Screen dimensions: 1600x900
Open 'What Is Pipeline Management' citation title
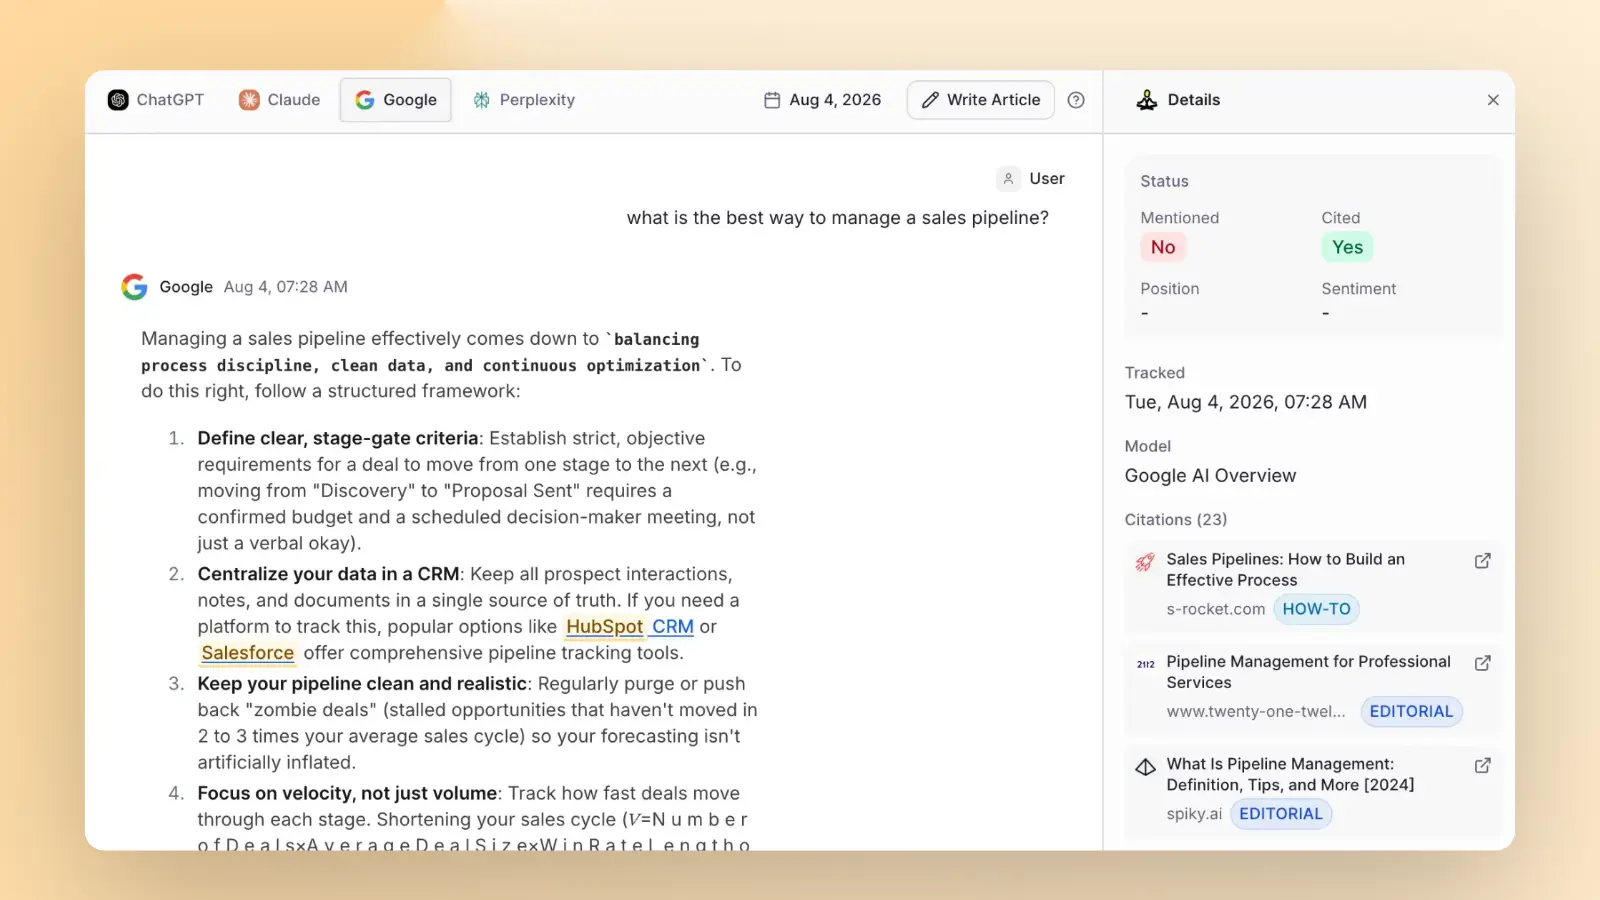pyautogui.click(x=1290, y=774)
